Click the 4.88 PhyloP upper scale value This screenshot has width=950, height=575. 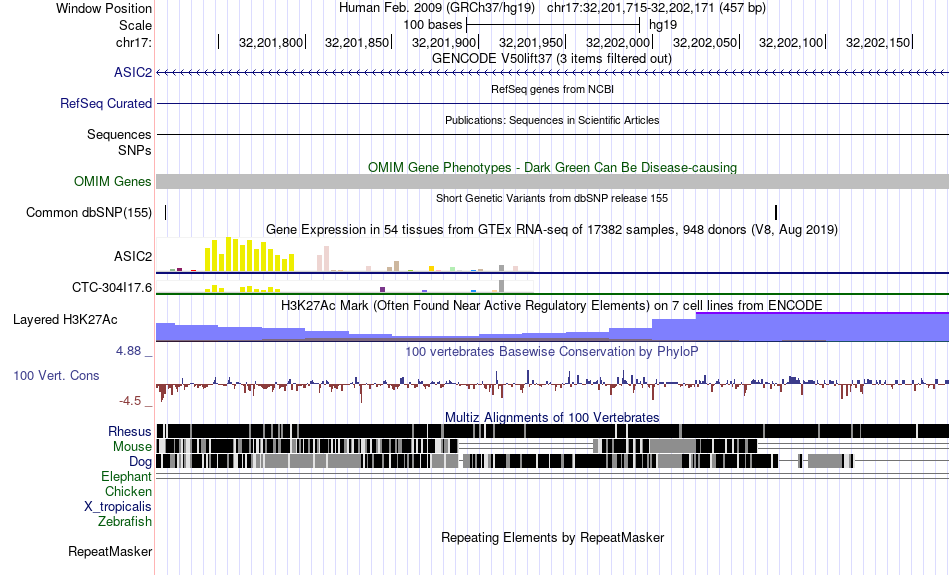point(128,351)
